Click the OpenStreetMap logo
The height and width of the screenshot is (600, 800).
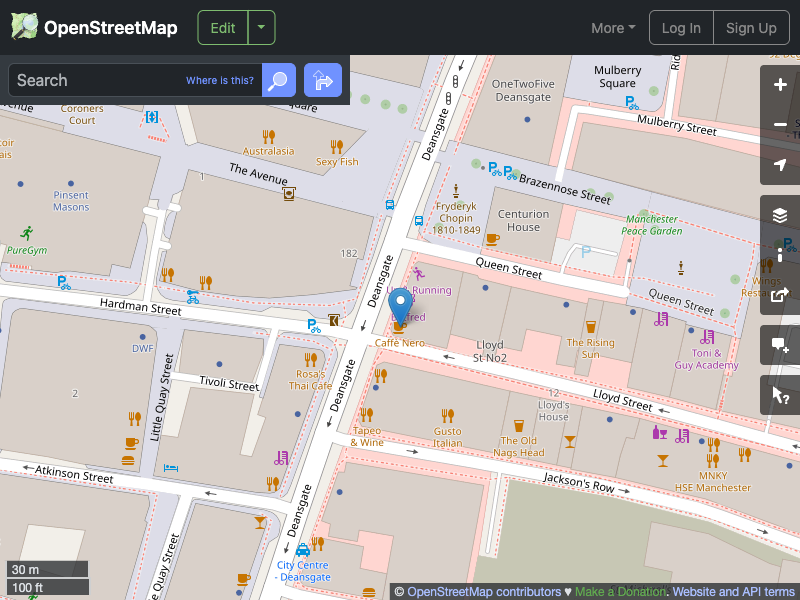[x=93, y=27]
